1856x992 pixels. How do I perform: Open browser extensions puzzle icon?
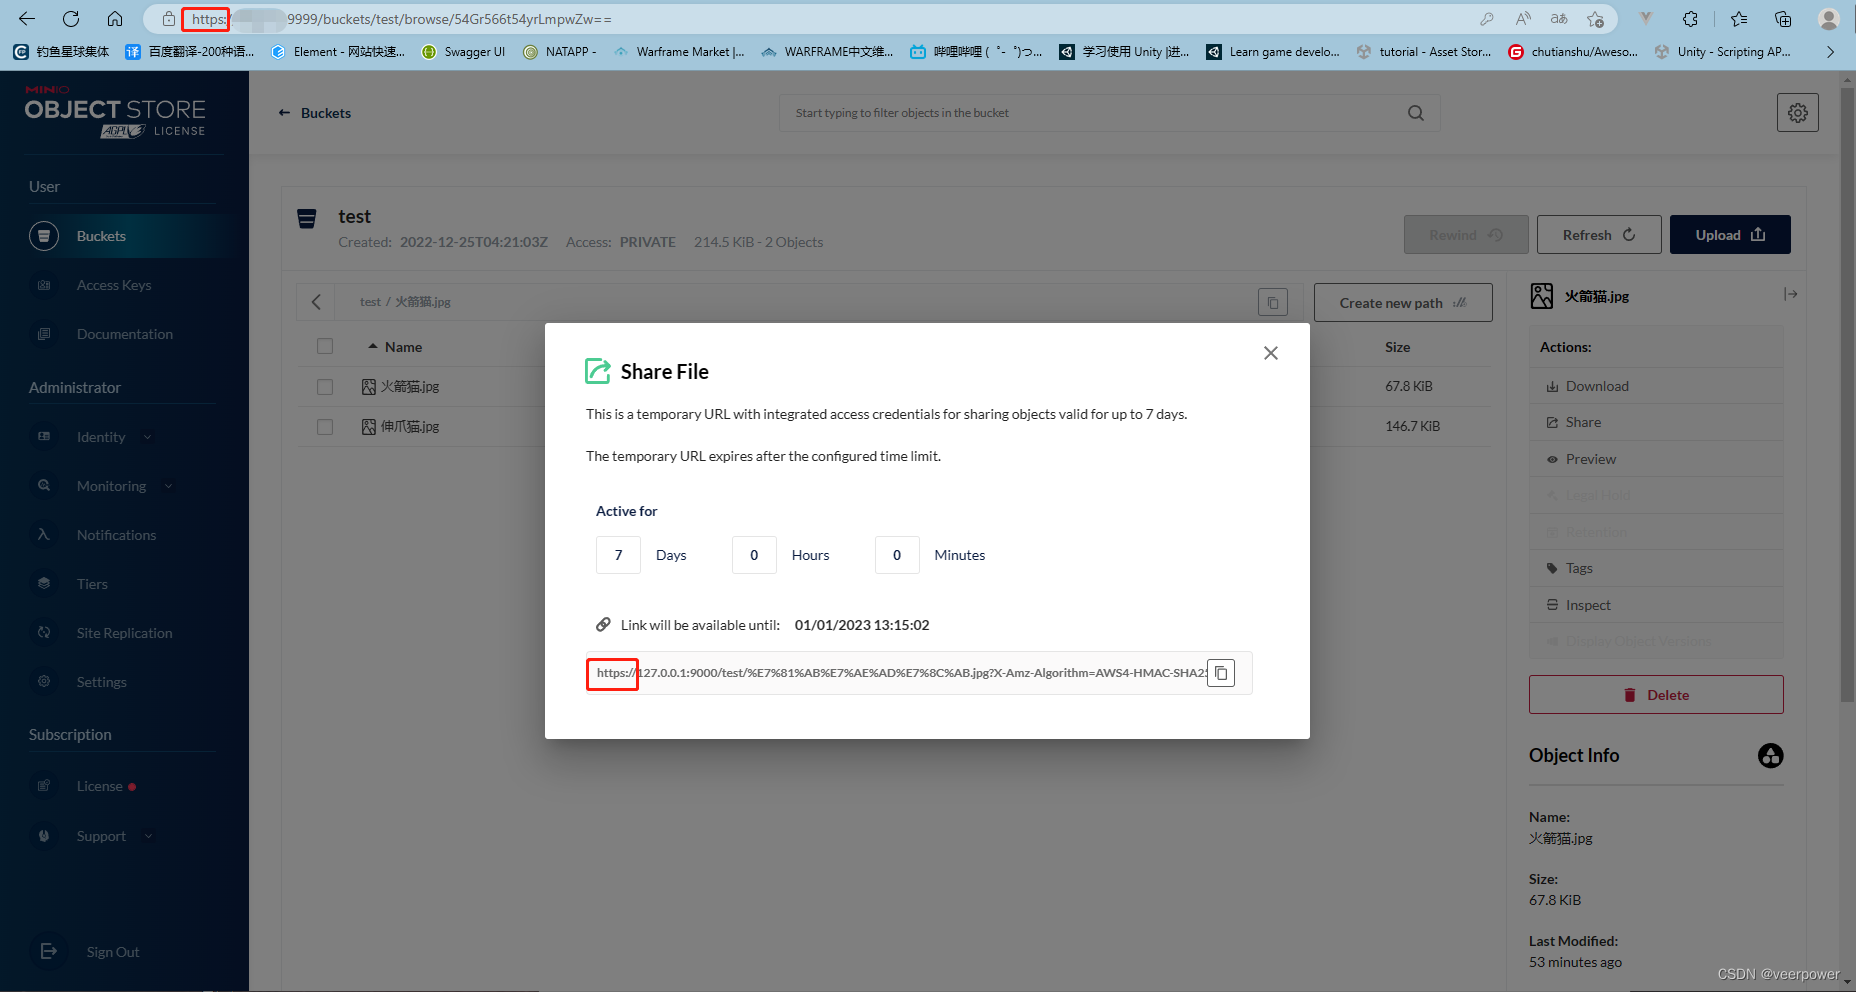click(x=1690, y=19)
